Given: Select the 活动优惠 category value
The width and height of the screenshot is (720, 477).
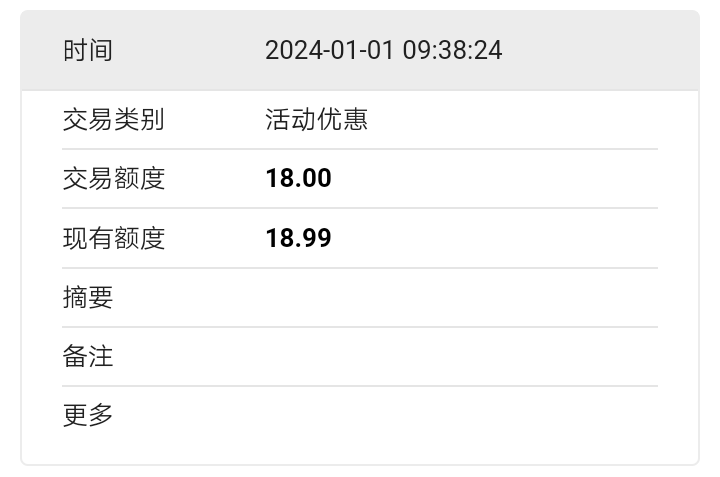Looking at the screenshot, I should tap(316, 119).
